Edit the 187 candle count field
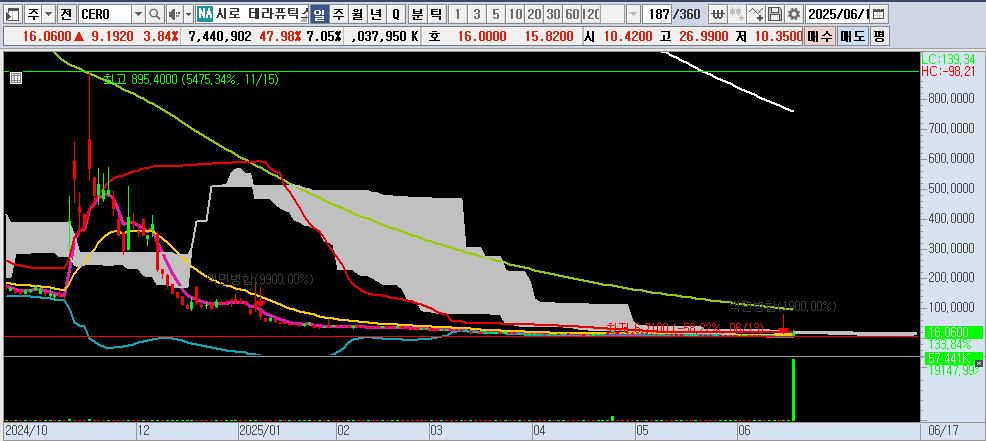 [x=658, y=13]
